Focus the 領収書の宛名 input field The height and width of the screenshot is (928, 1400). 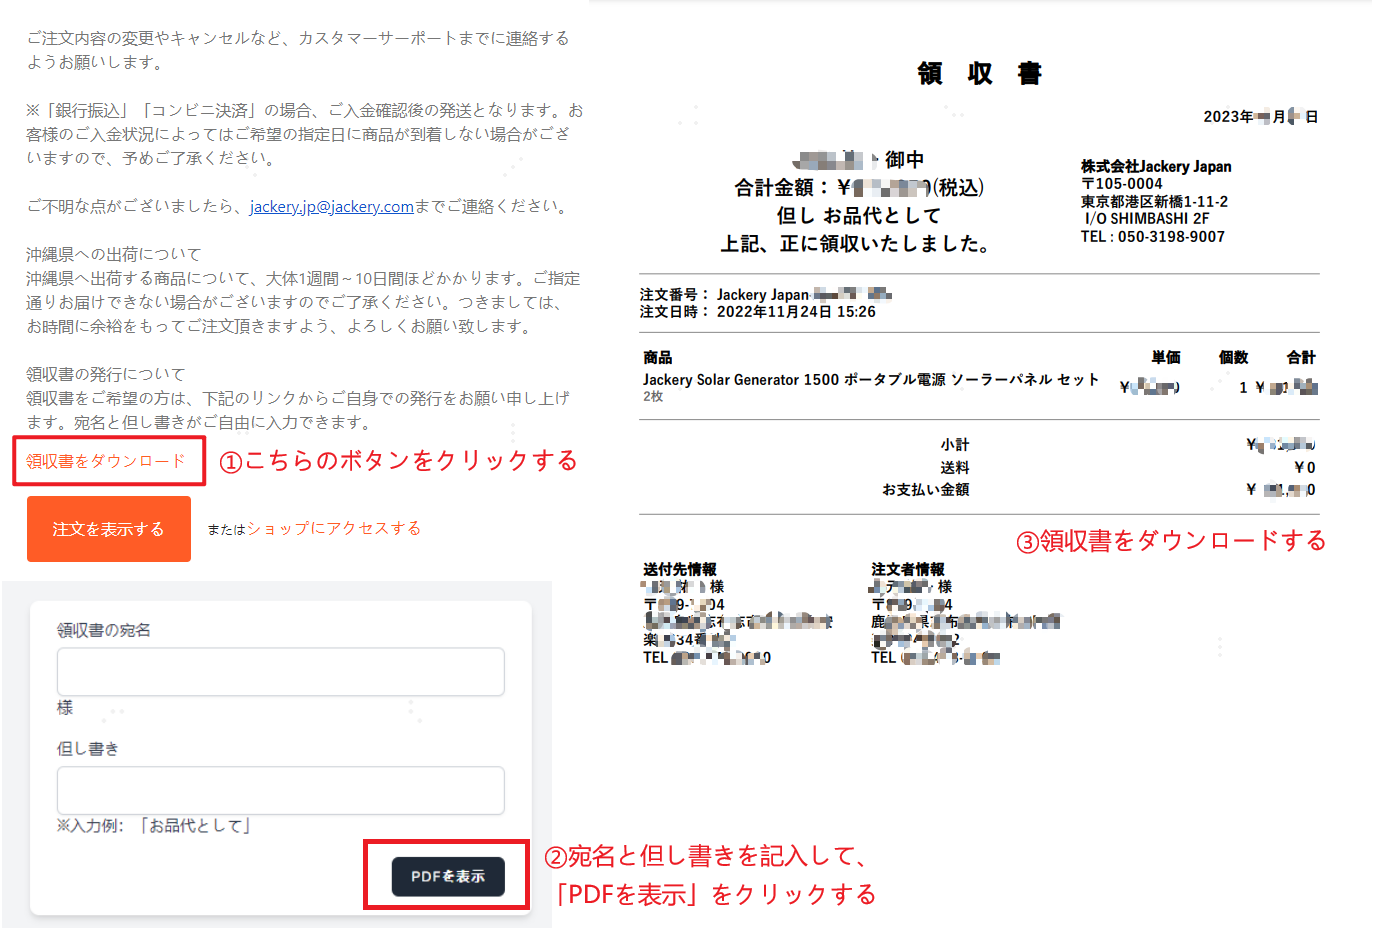pyautogui.click(x=281, y=672)
